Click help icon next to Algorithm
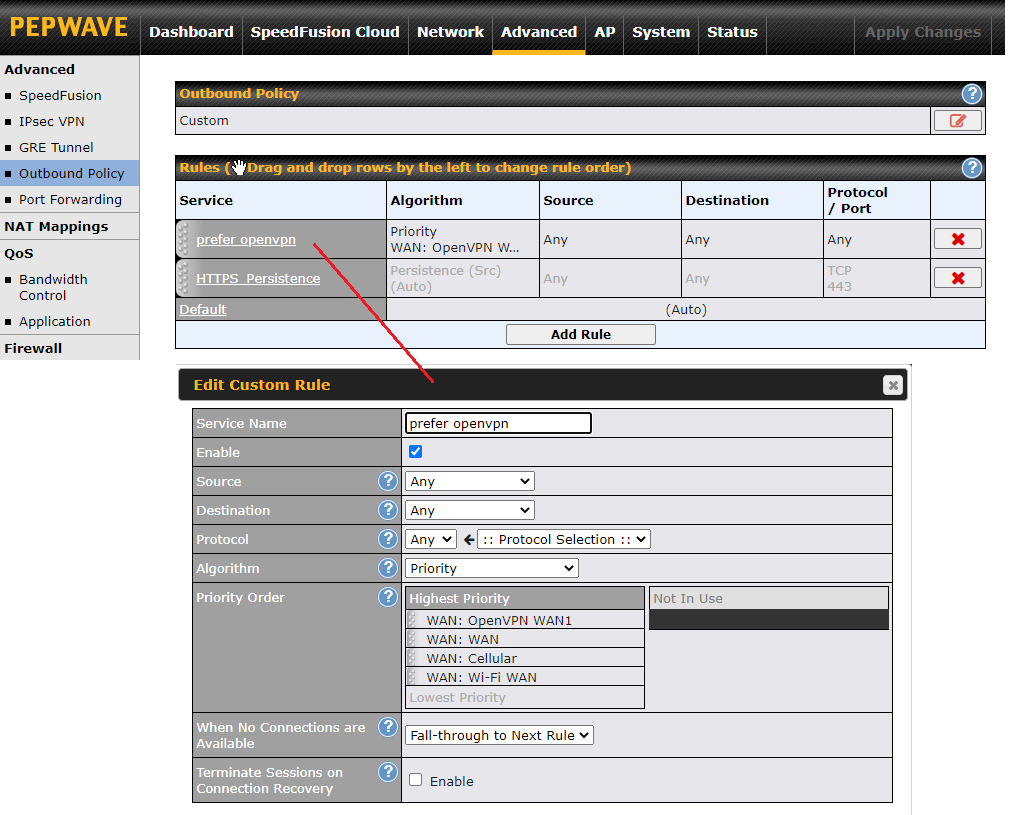This screenshot has height=815, width=1019. click(388, 568)
